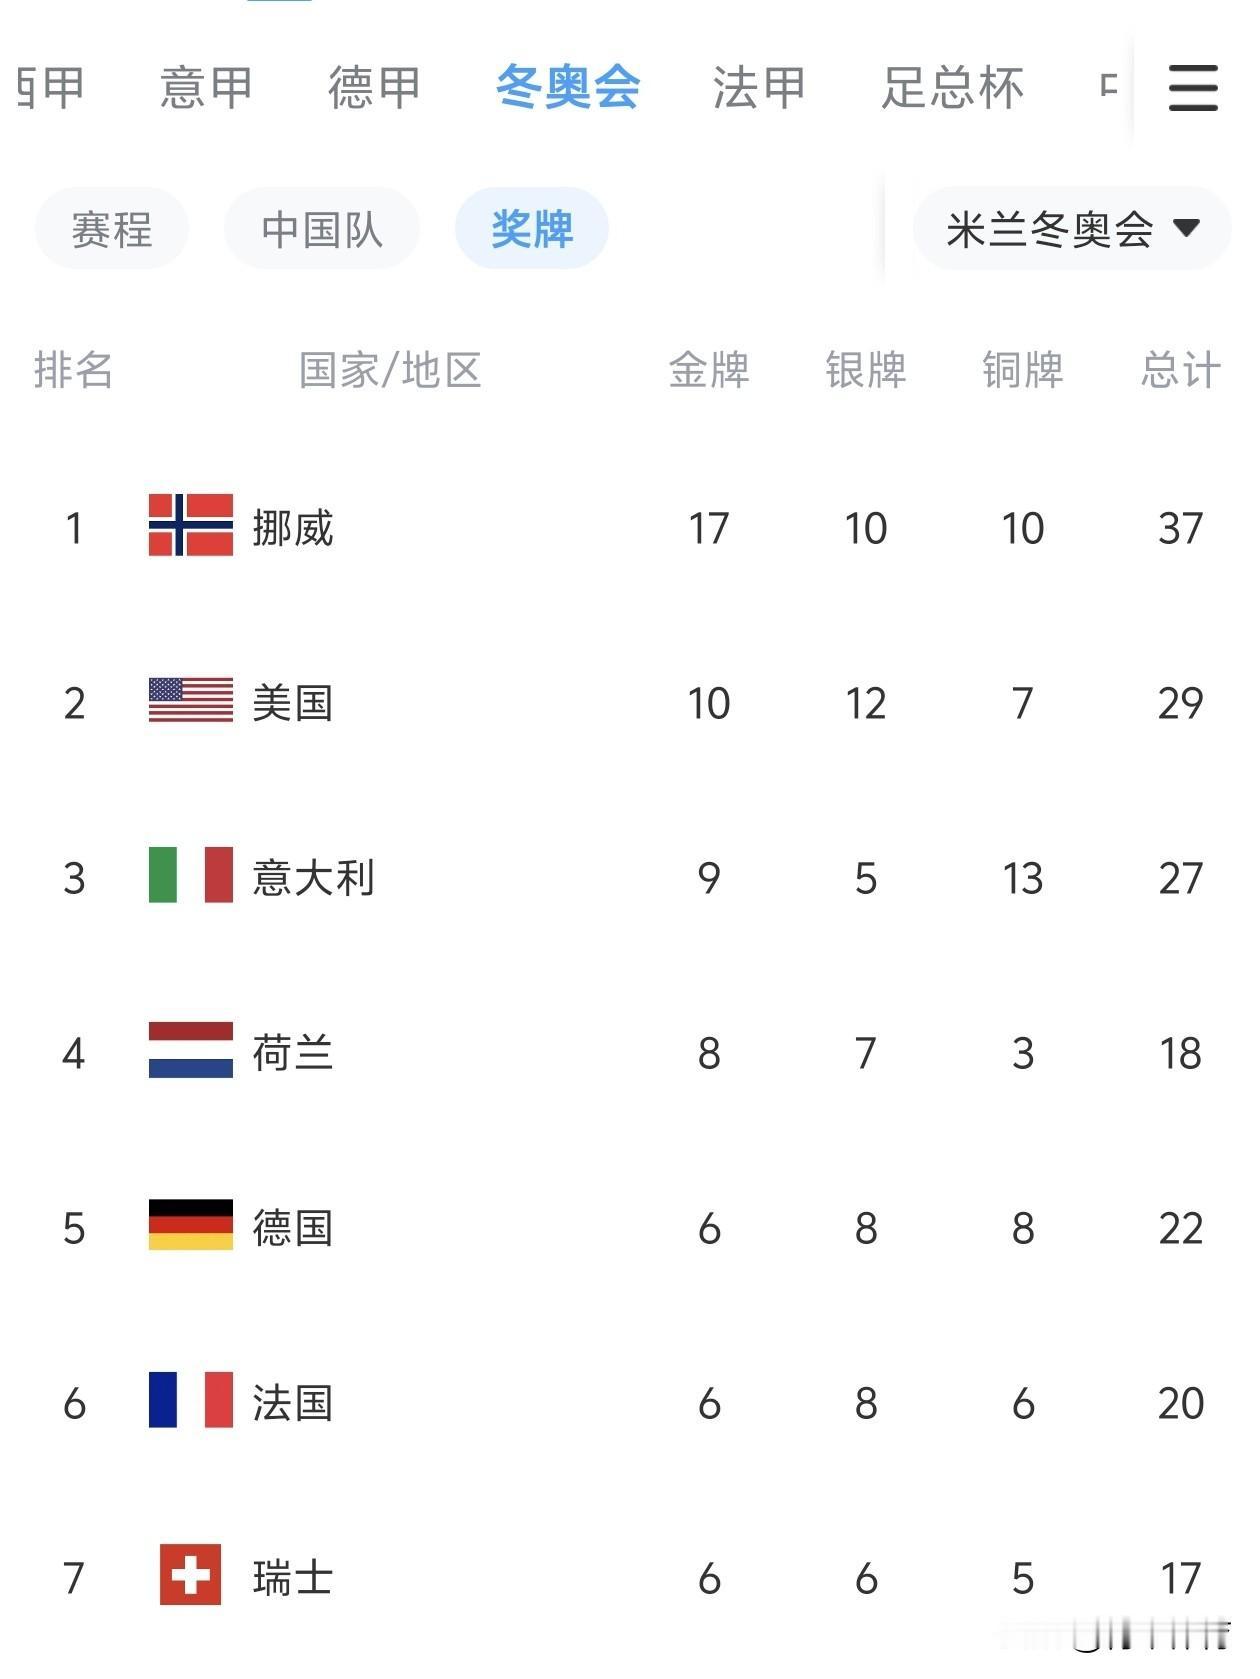Click the Italy flag icon
The height and width of the screenshot is (1679, 1260).
point(190,875)
